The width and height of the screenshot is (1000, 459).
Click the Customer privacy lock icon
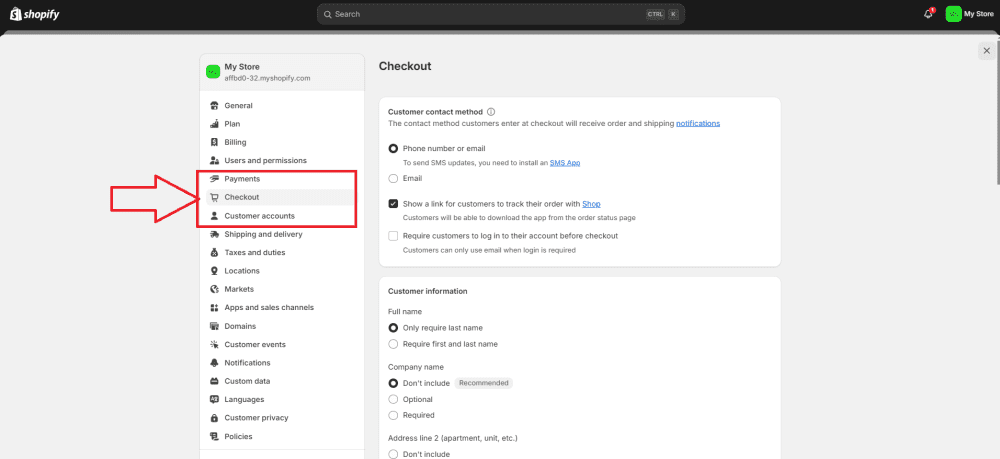(x=214, y=418)
